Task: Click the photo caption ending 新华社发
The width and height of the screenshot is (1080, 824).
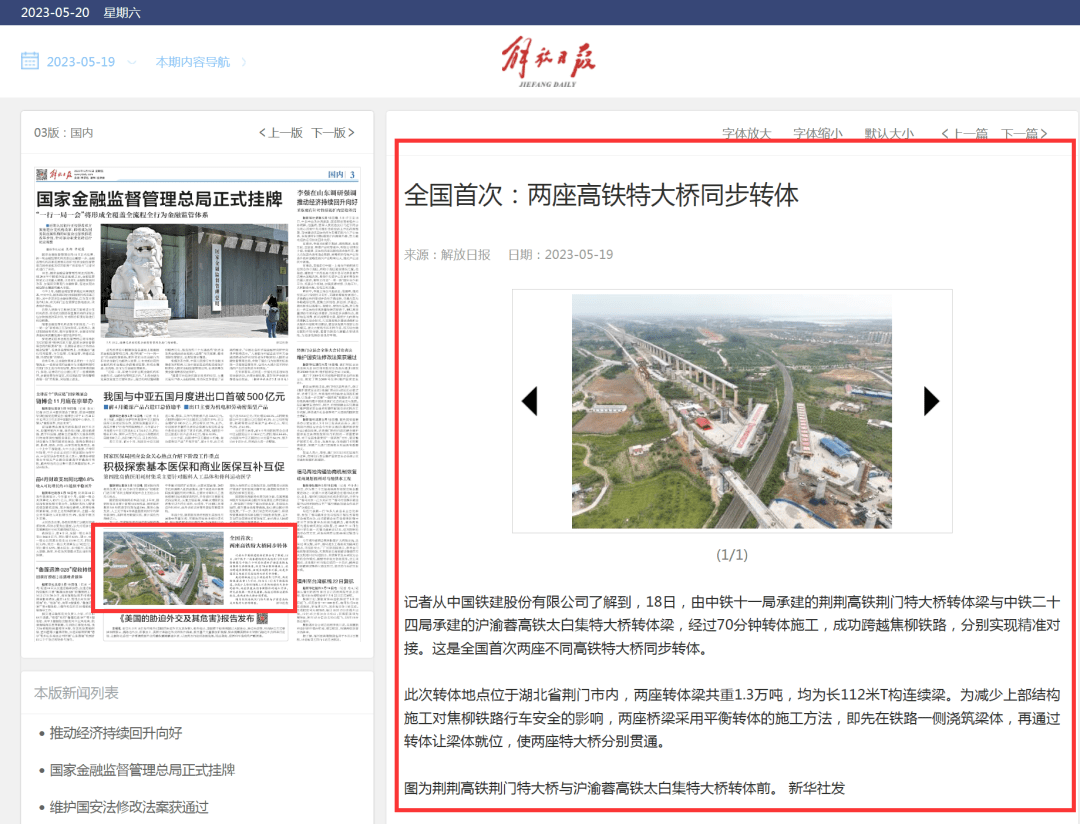Action: tap(624, 788)
